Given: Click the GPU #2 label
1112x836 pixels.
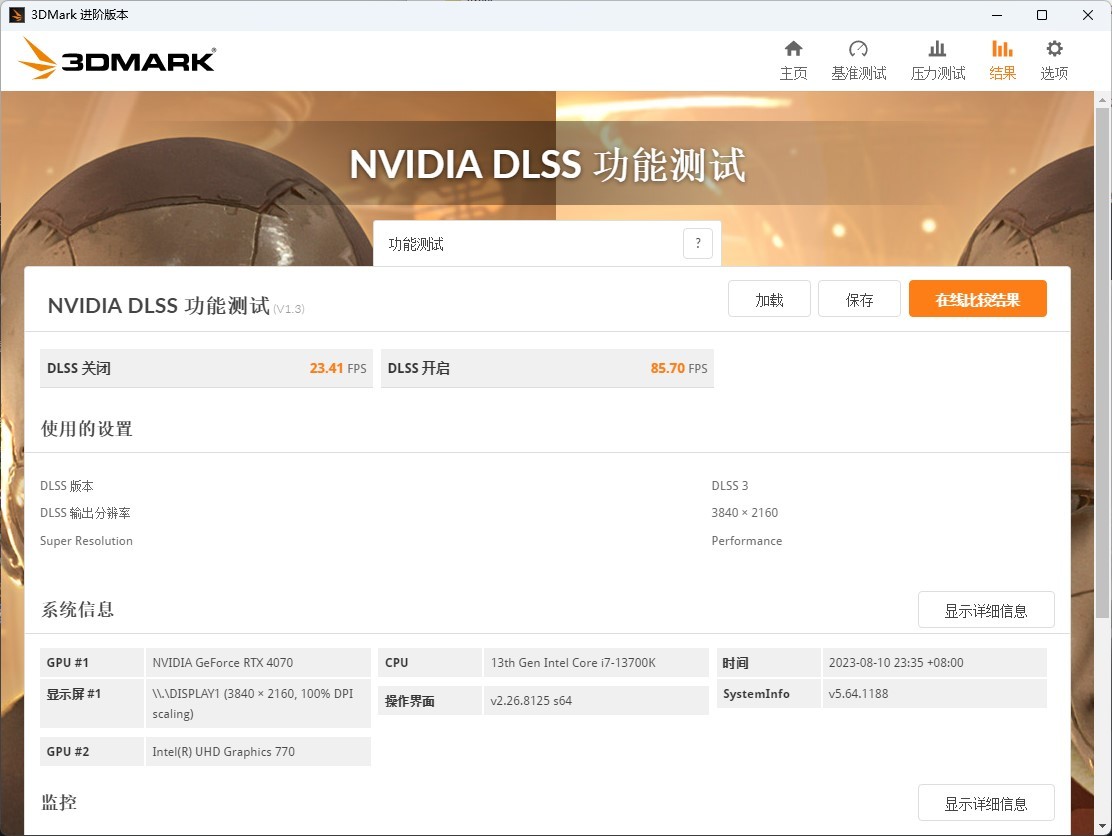Looking at the screenshot, I should [x=68, y=752].
